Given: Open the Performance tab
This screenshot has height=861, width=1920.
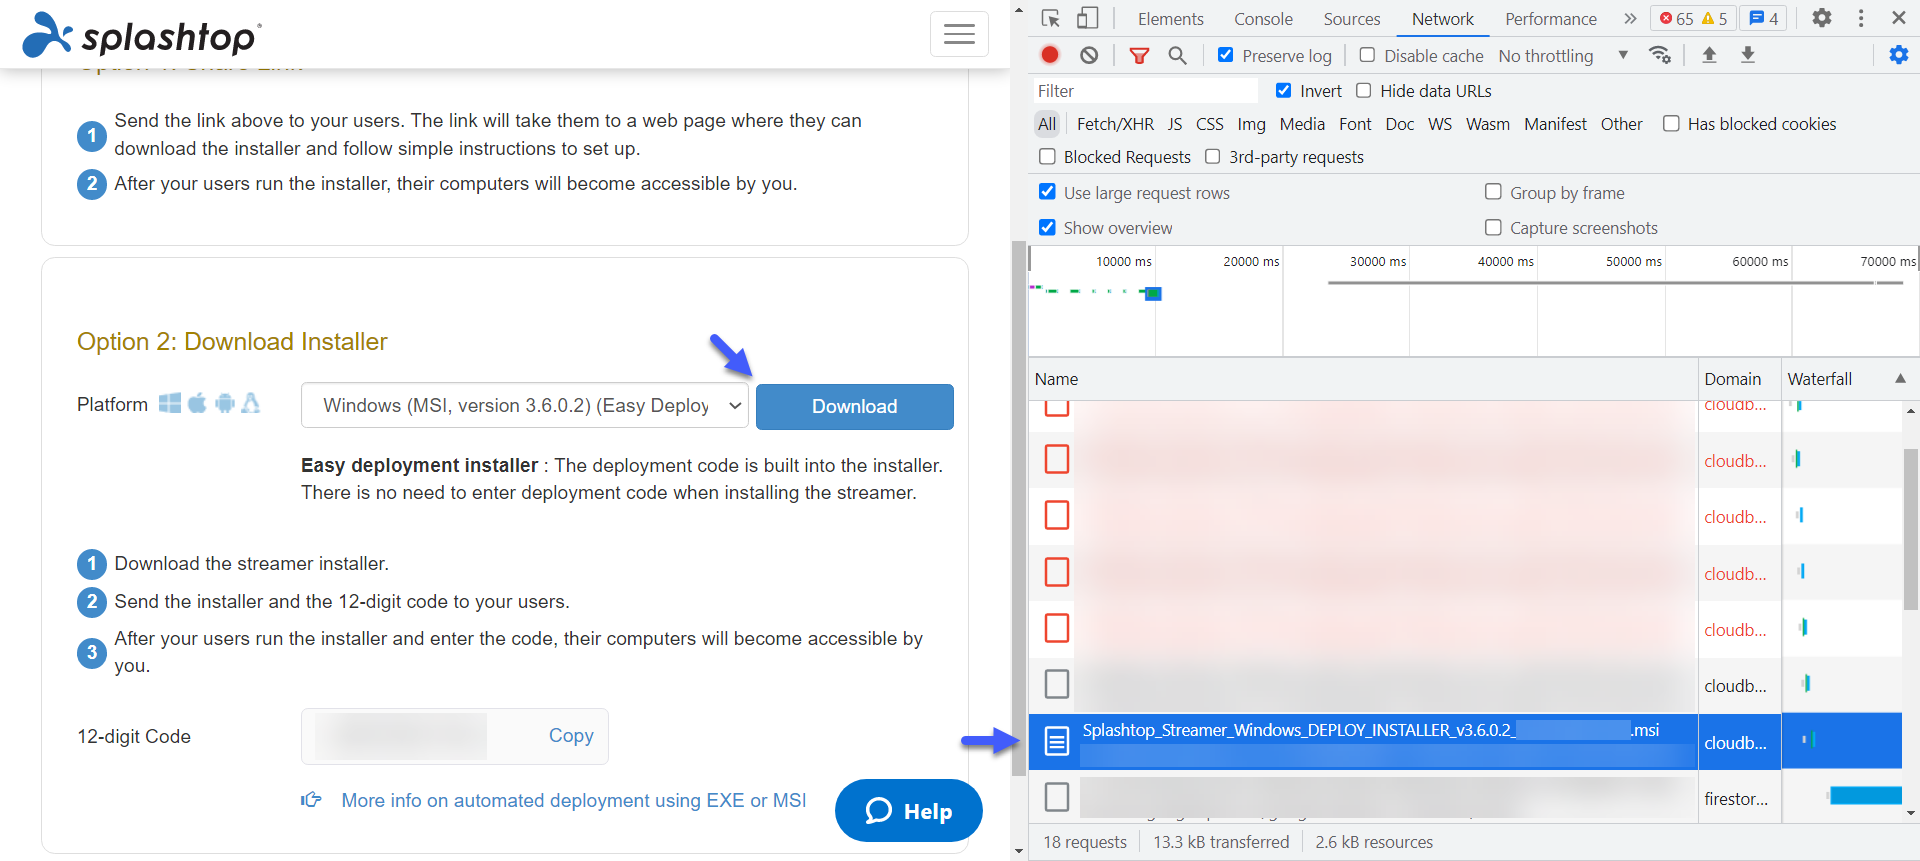Looking at the screenshot, I should pos(1551,19).
